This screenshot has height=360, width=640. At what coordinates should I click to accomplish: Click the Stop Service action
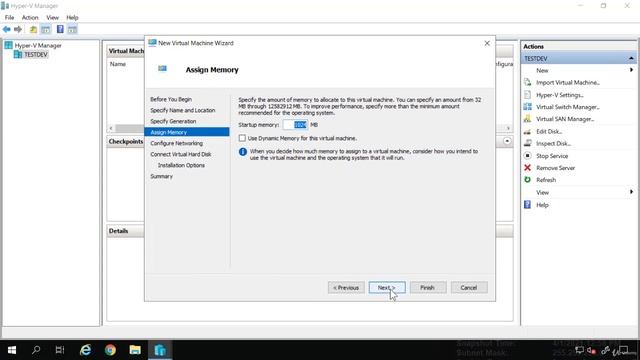552,156
